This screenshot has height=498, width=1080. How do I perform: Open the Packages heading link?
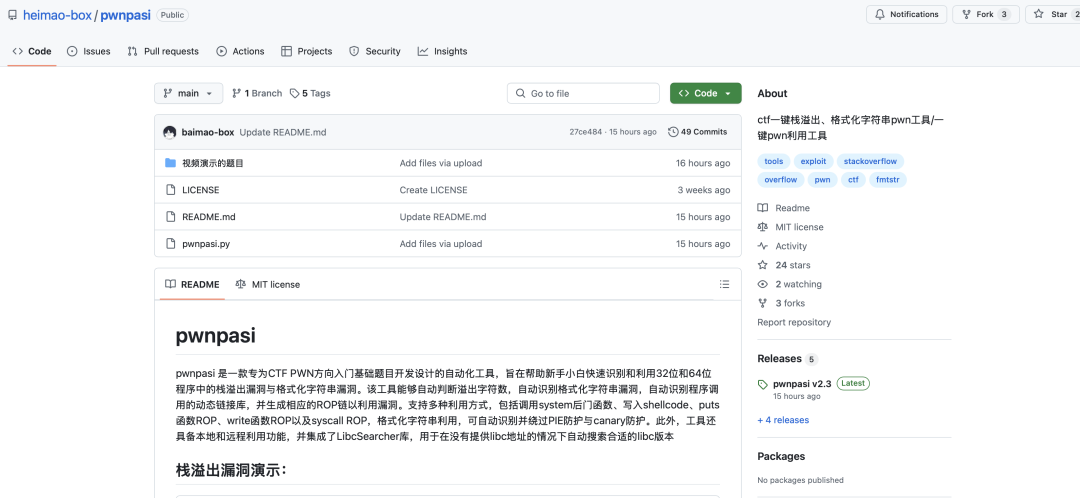781,456
